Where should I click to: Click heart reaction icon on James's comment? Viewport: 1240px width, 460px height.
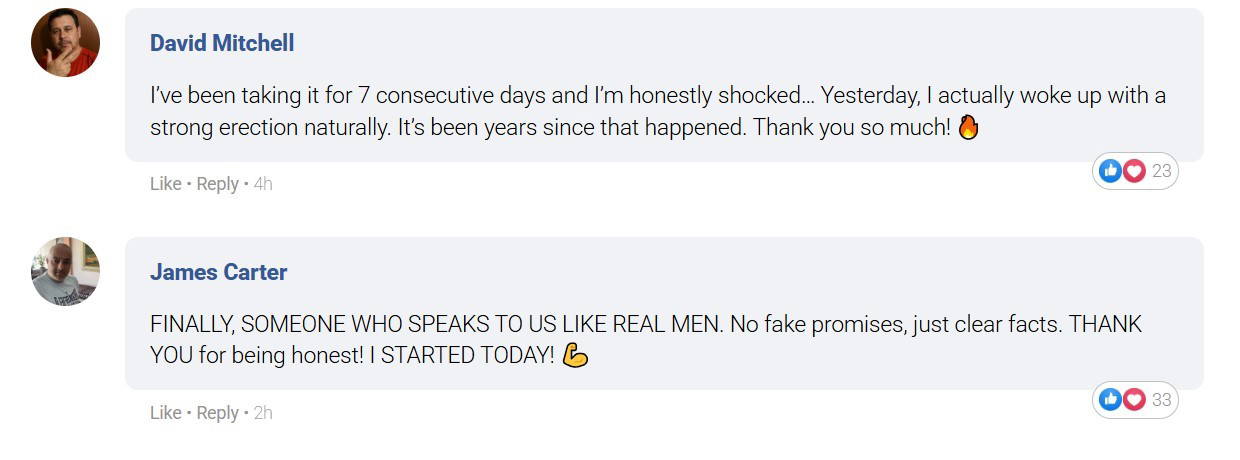1133,400
